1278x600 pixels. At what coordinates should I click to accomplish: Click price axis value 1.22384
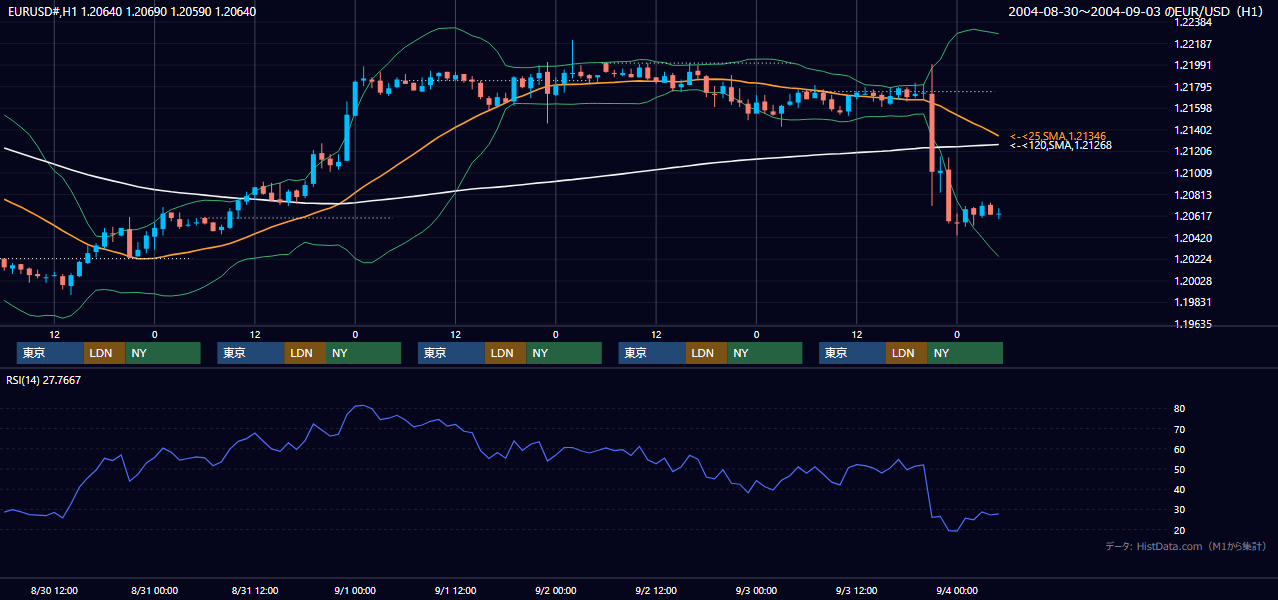pyautogui.click(x=1194, y=22)
